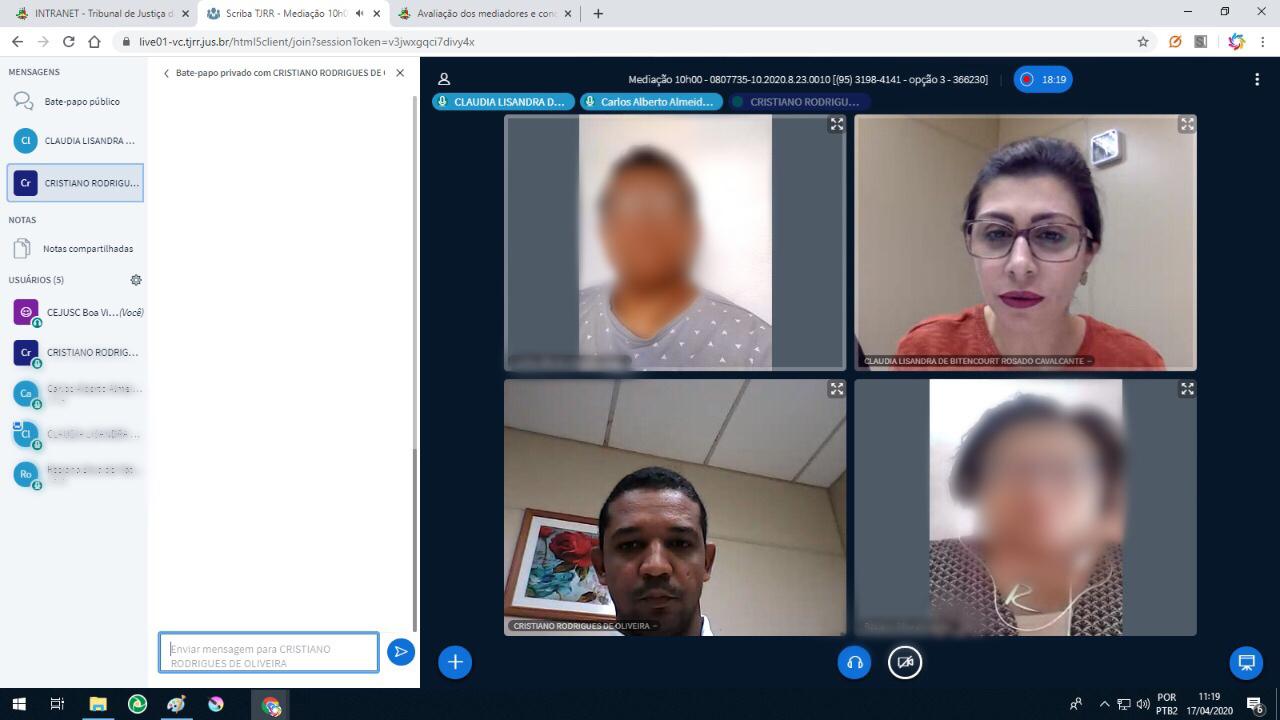Viewport: 1280px width, 720px height.
Task: Reload the current page
Action: pos(68,42)
